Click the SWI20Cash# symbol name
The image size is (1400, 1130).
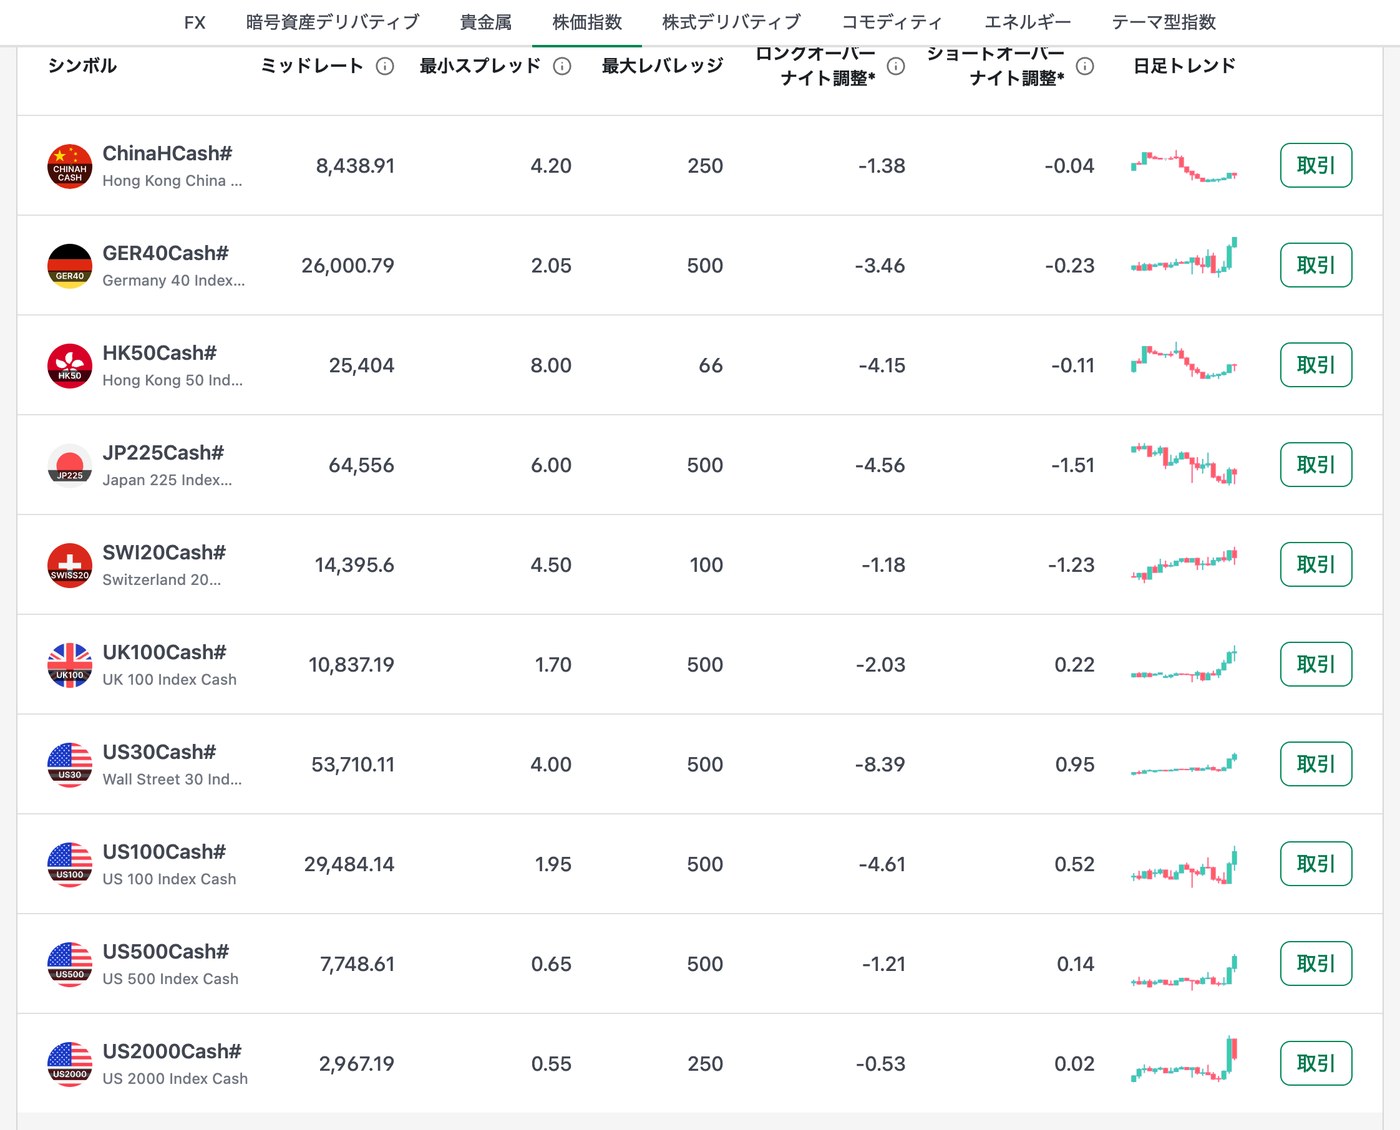[x=164, y=552]
